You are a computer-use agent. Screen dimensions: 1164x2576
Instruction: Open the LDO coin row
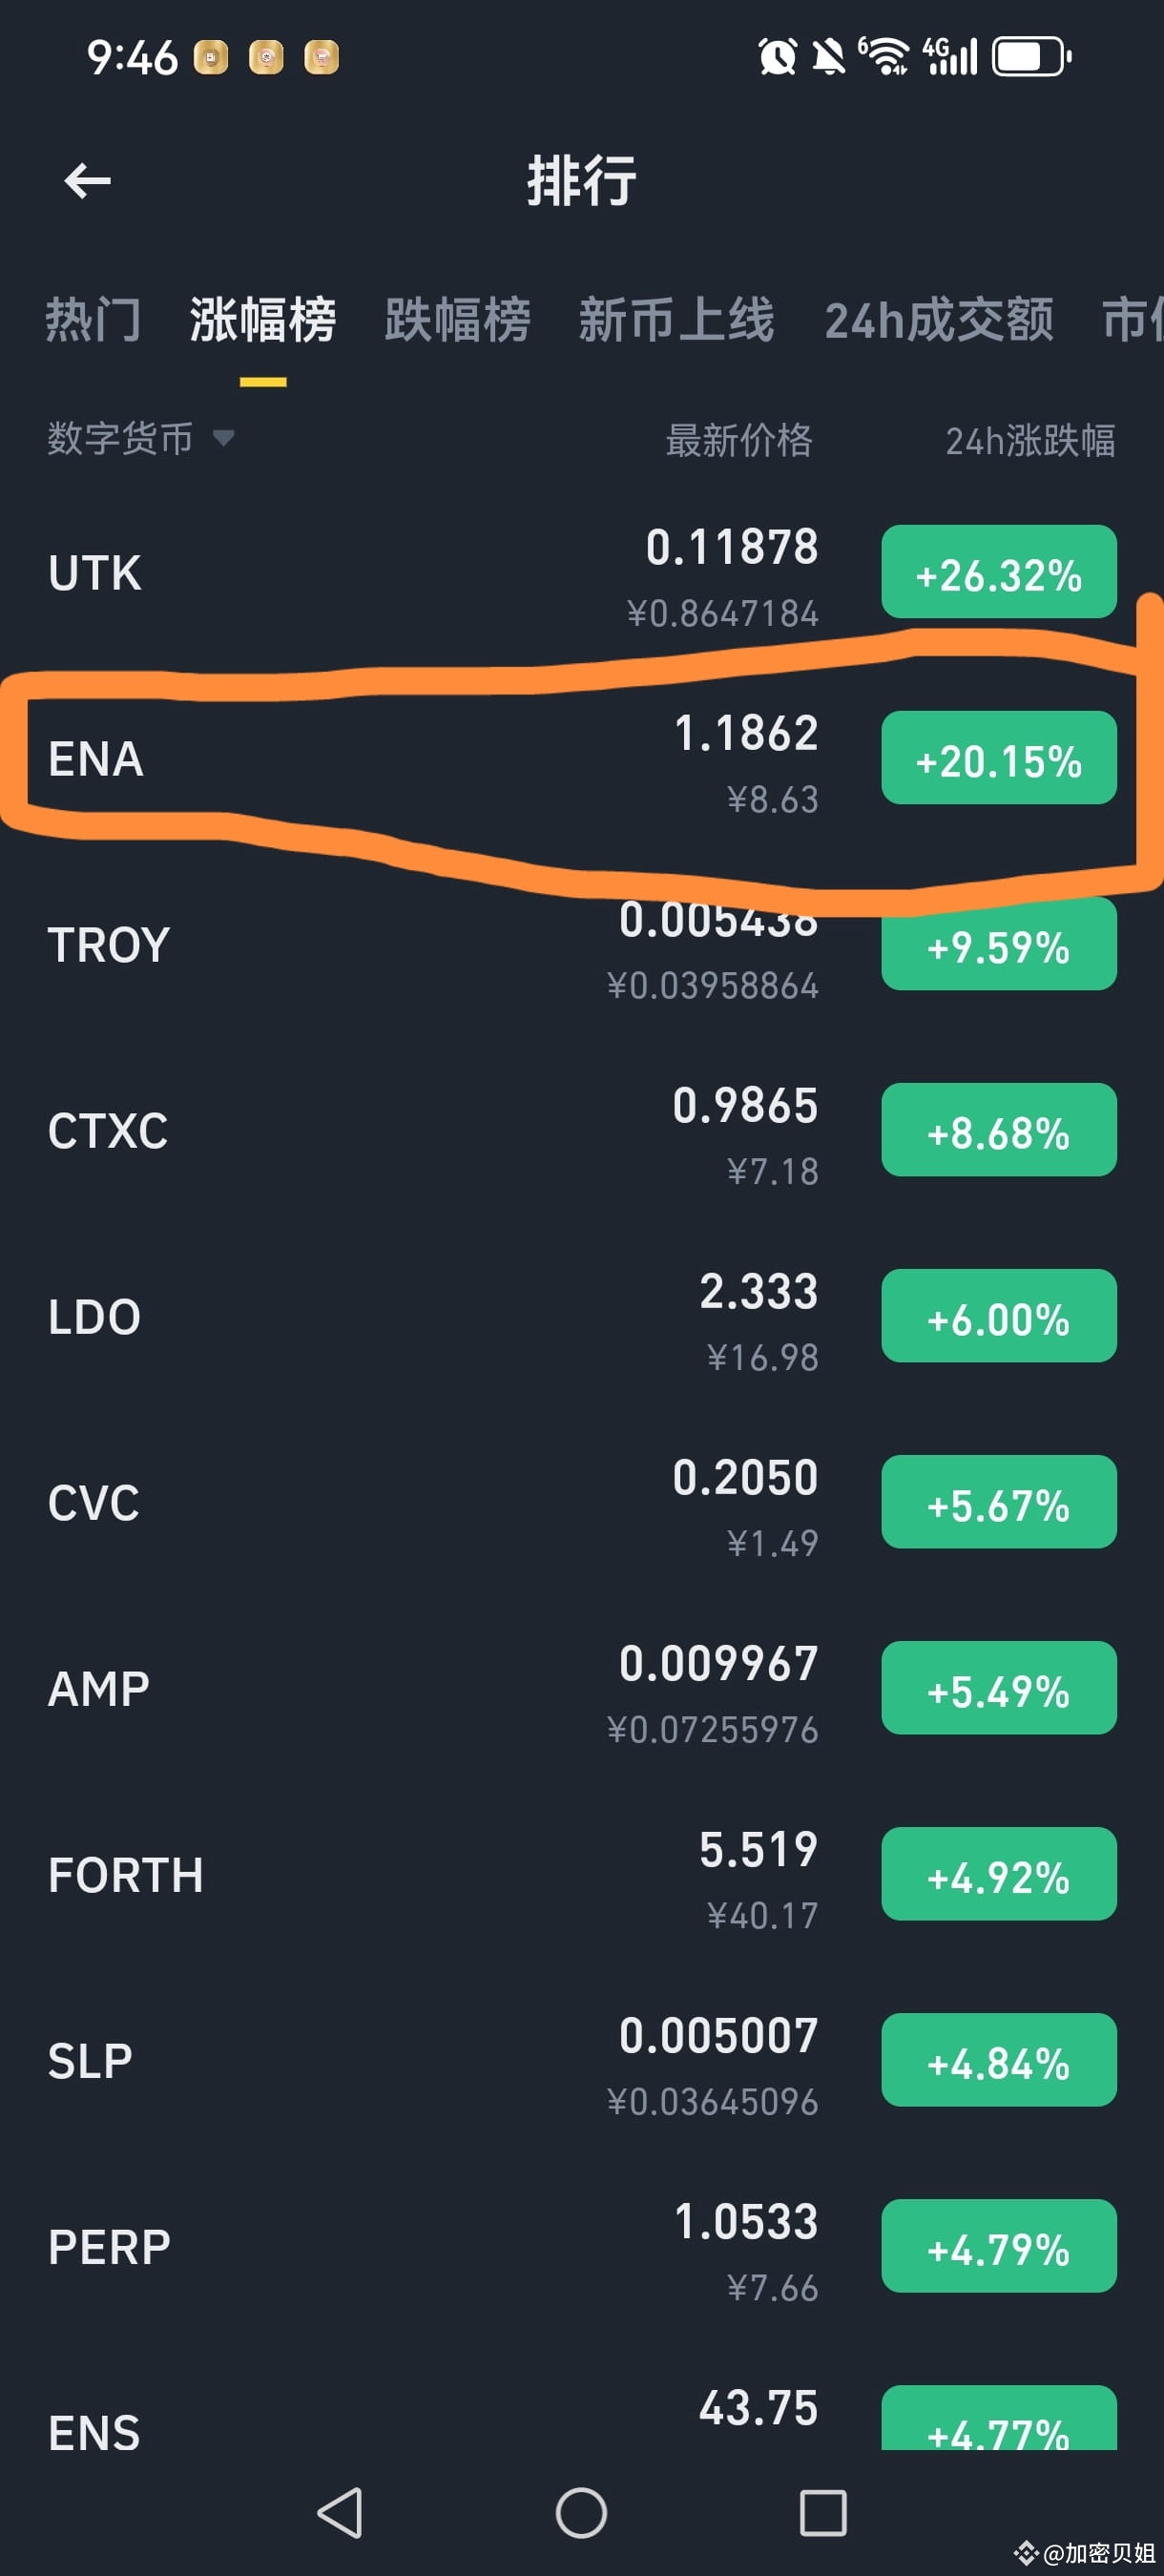pyautogui.click(x=582, y=1316)
